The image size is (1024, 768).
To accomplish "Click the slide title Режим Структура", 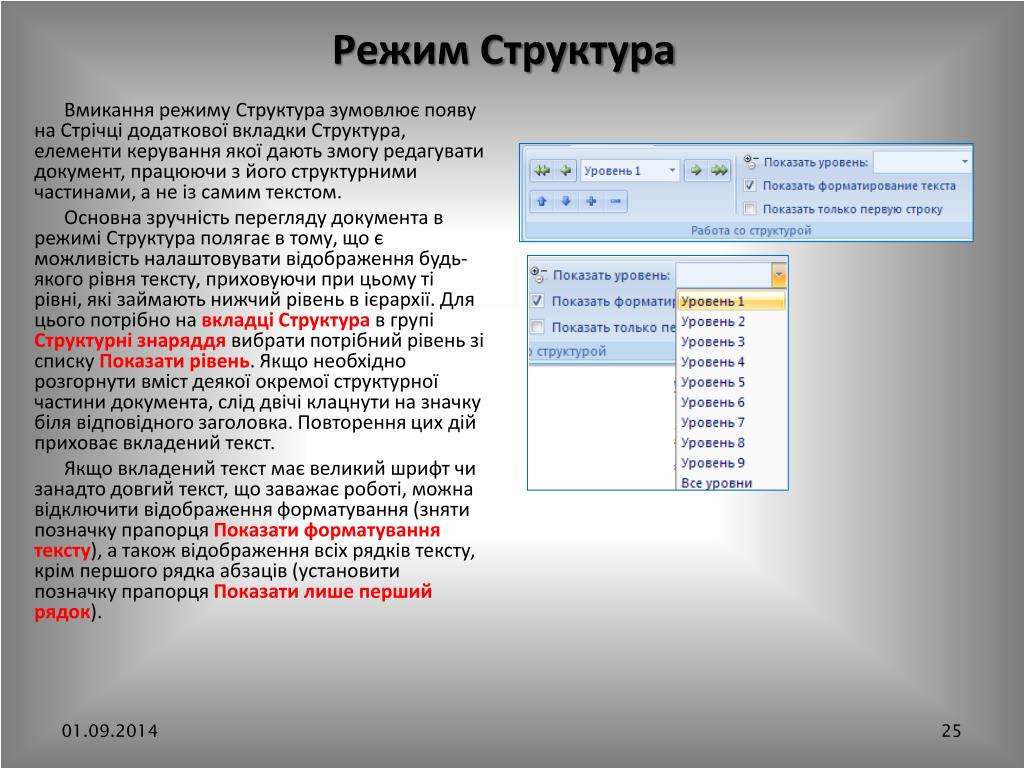I will [504, 51].
